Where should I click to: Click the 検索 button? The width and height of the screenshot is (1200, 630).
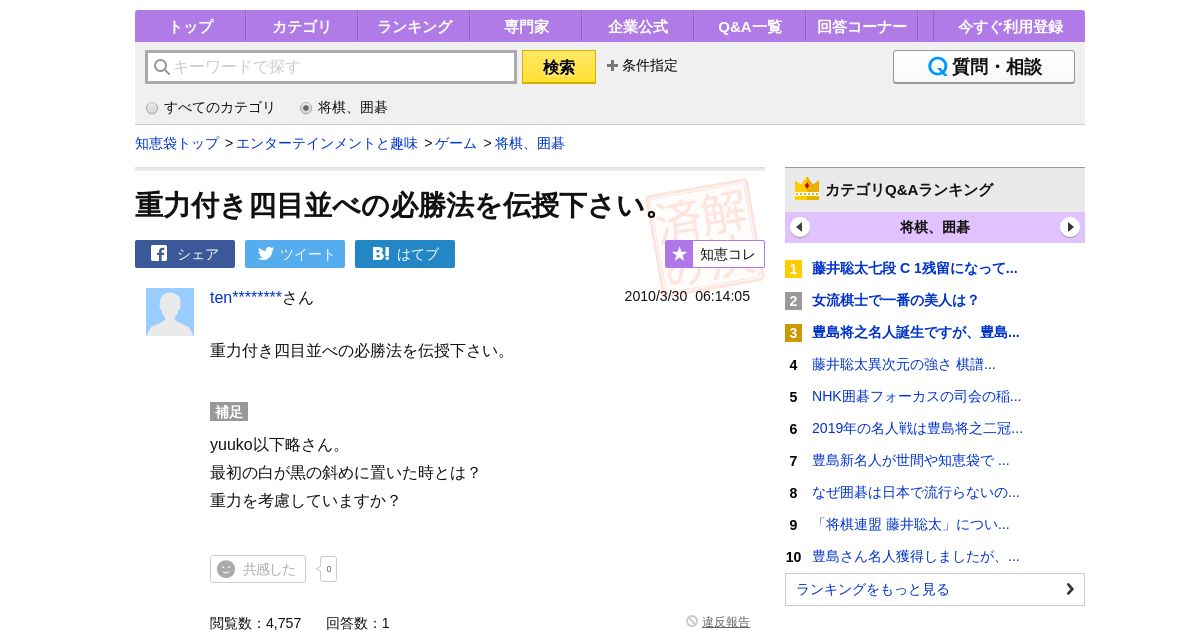[x=559, y=67]
